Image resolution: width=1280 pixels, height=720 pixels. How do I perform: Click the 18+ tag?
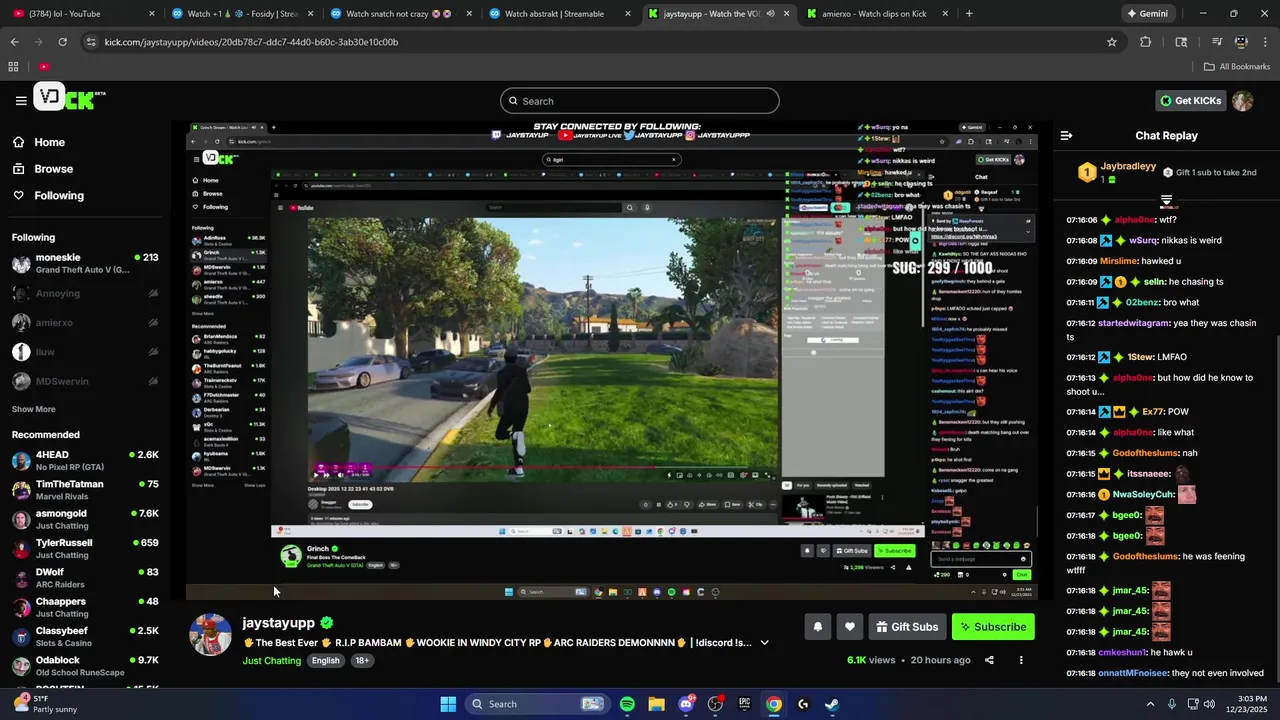pos(362,660)
